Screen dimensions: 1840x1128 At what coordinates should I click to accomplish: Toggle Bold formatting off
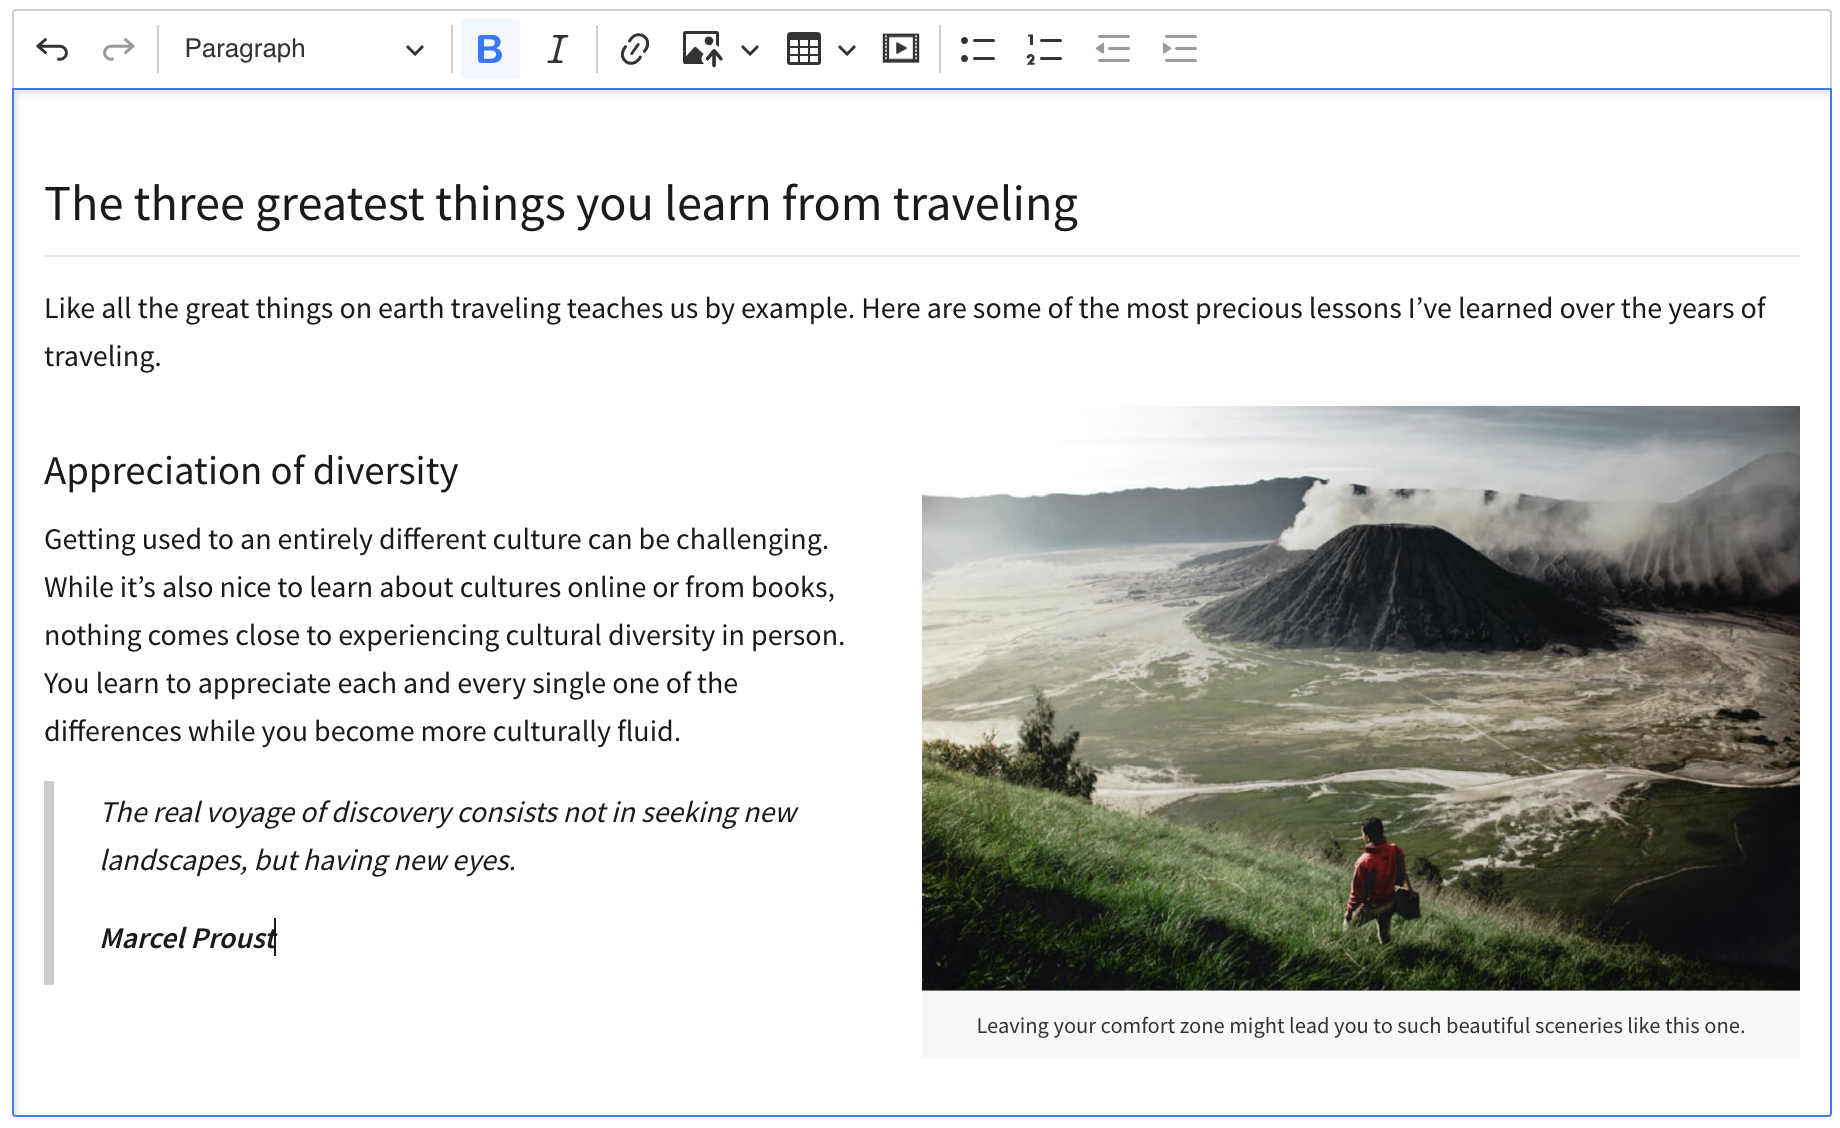pos(489,49)
